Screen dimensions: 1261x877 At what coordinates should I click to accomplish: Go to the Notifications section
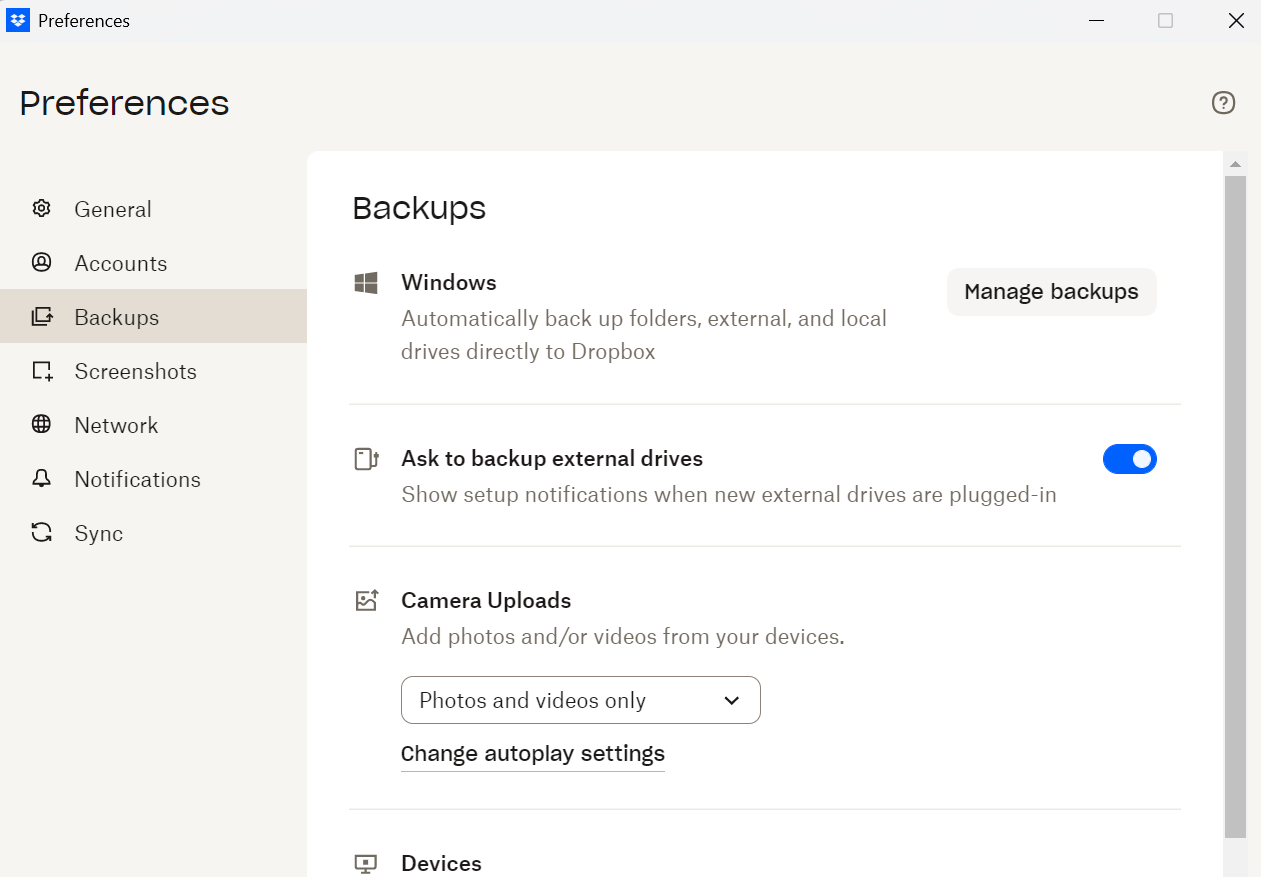(137, 479)
